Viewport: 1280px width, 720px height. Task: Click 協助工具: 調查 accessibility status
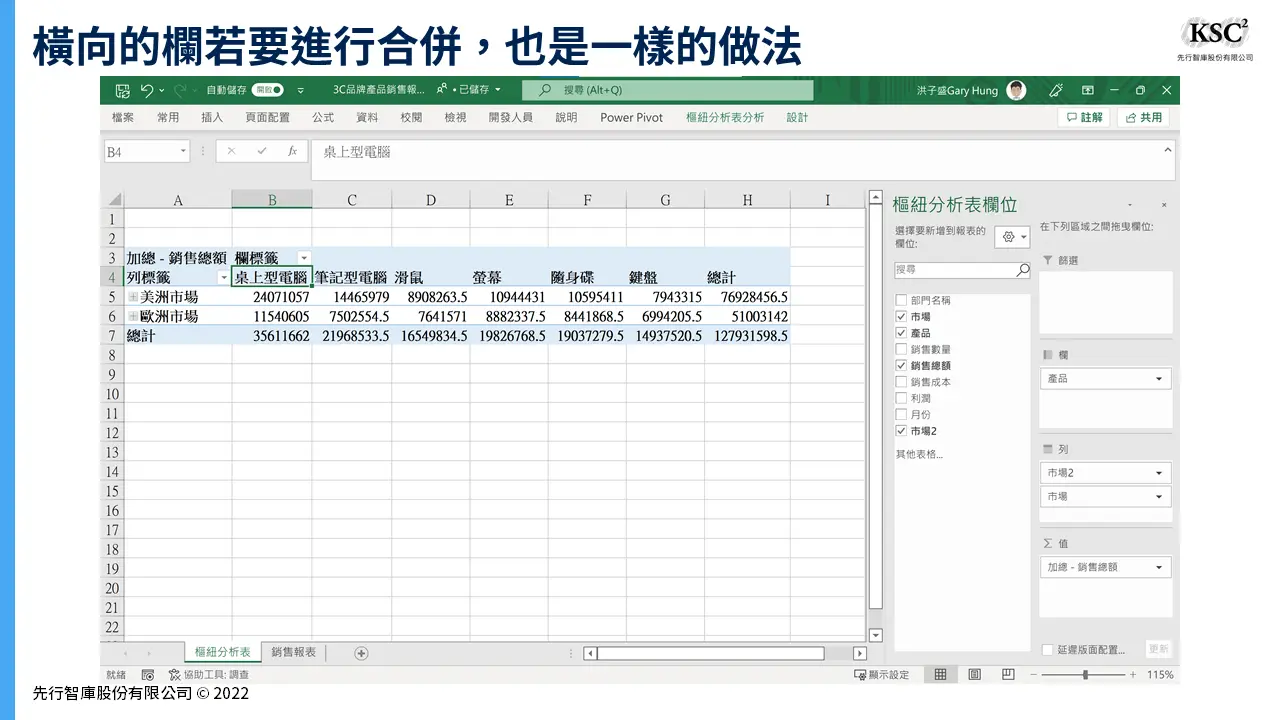(x=209, y=675)
